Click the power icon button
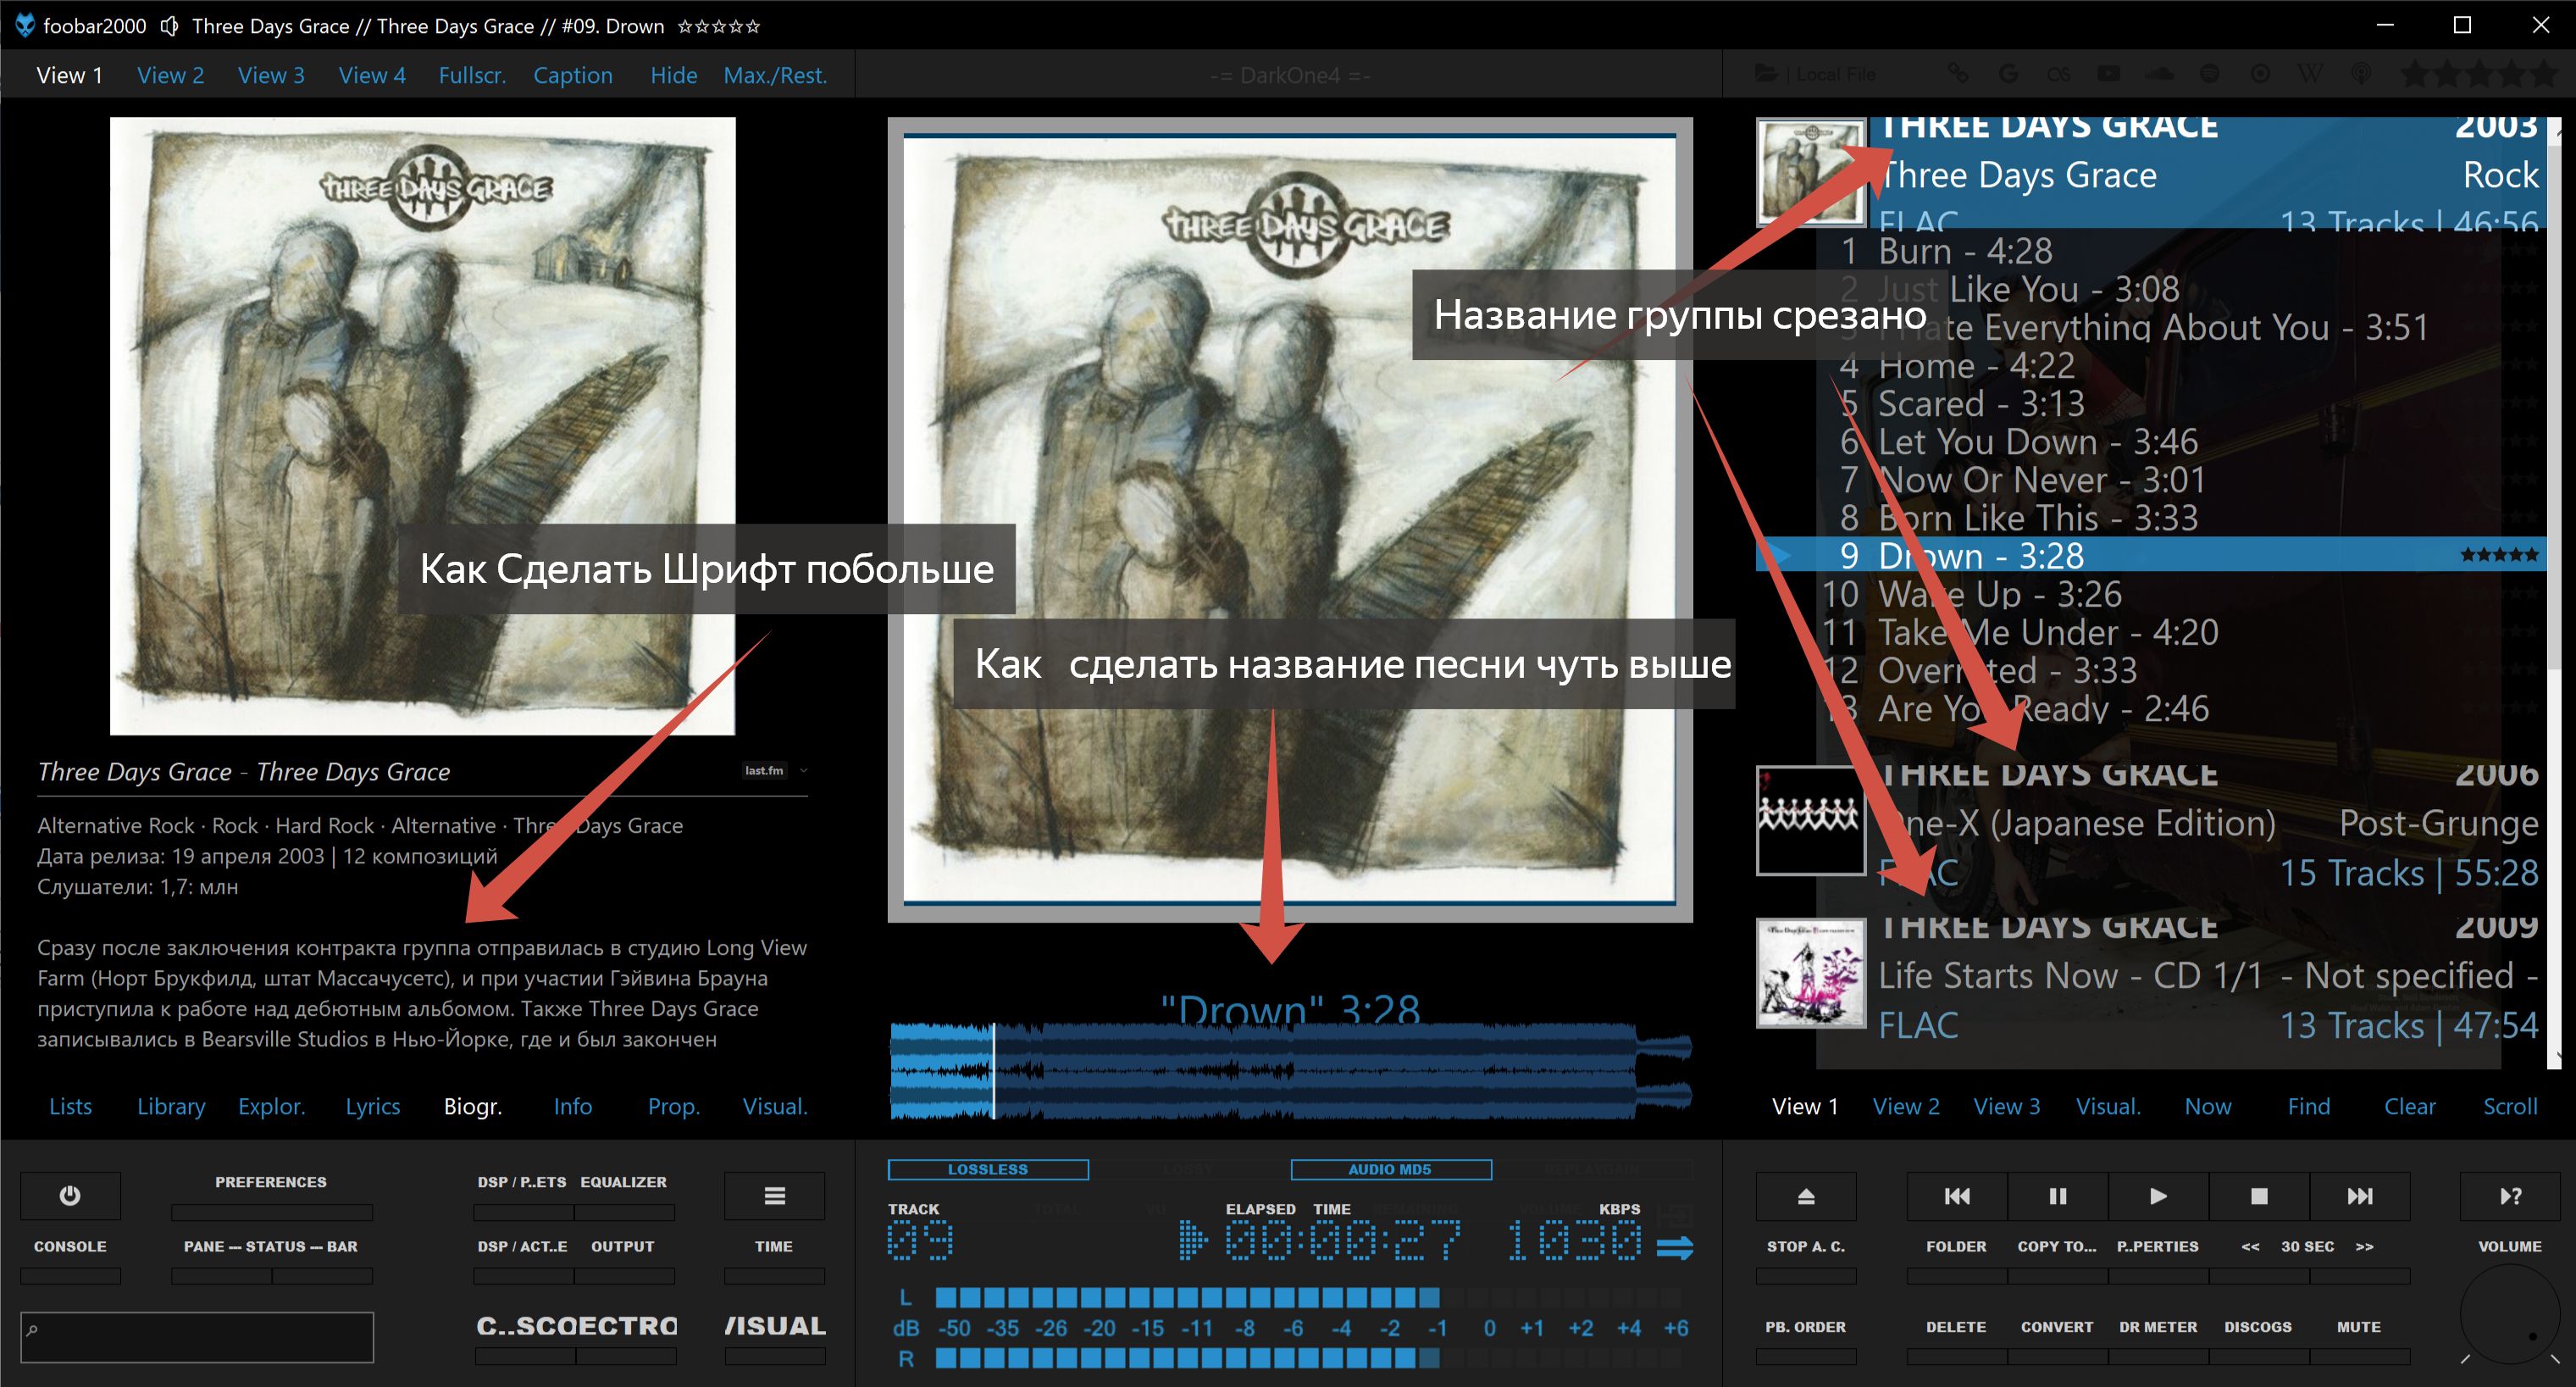The height and width of the screenshot is (1387, 2576). (70, 1196)
